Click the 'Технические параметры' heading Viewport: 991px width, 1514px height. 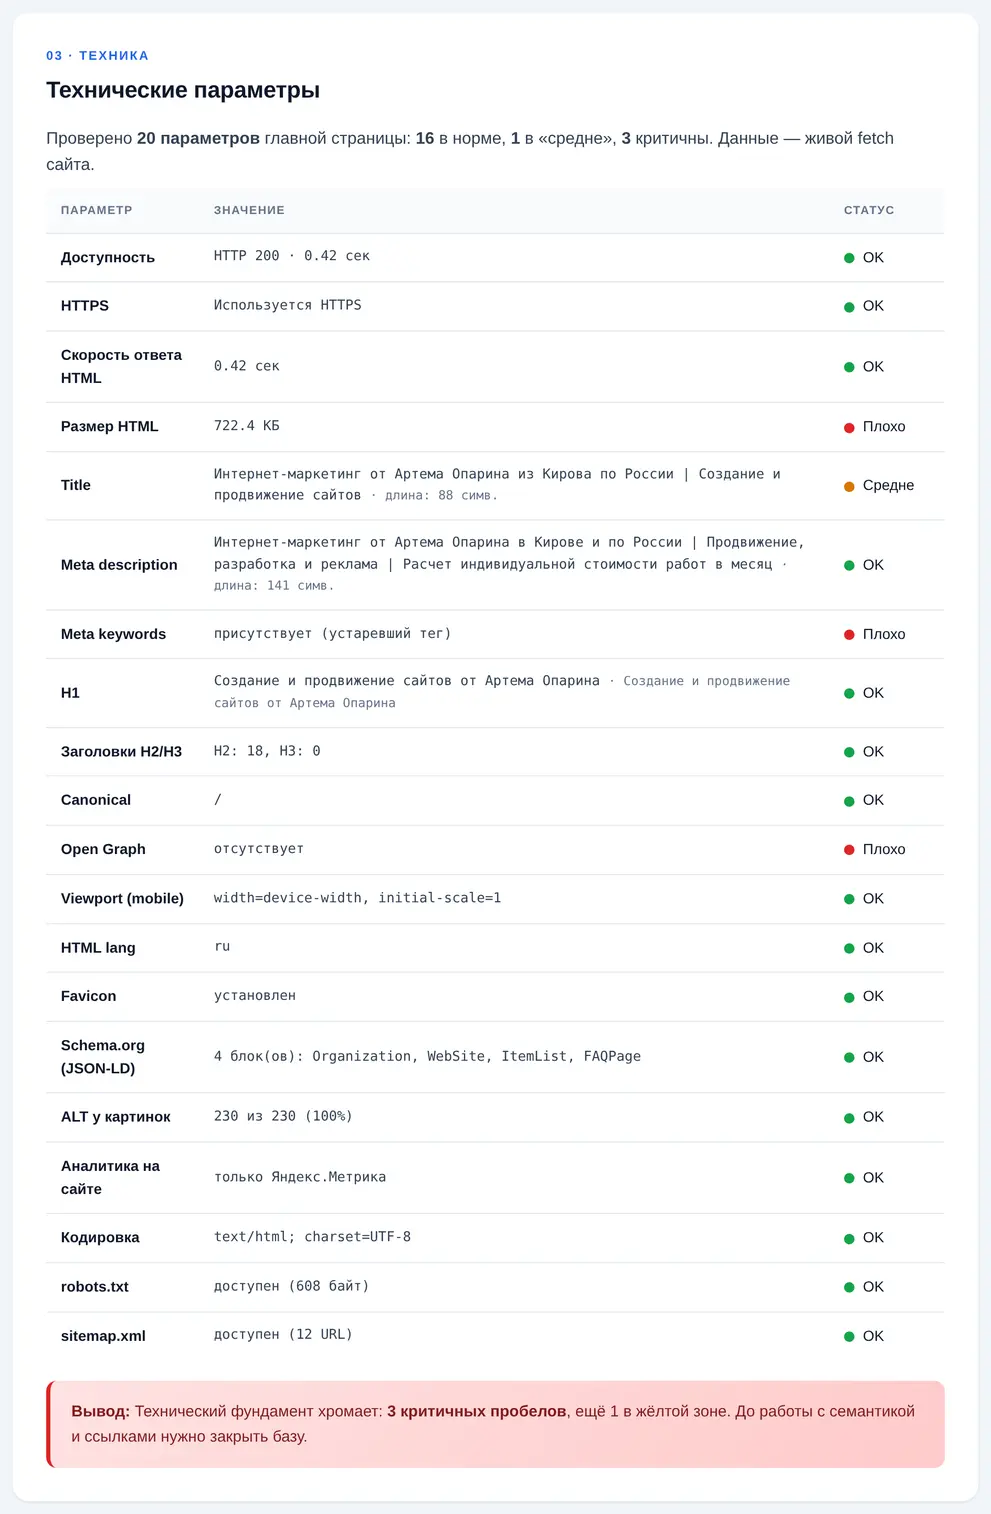183,90
